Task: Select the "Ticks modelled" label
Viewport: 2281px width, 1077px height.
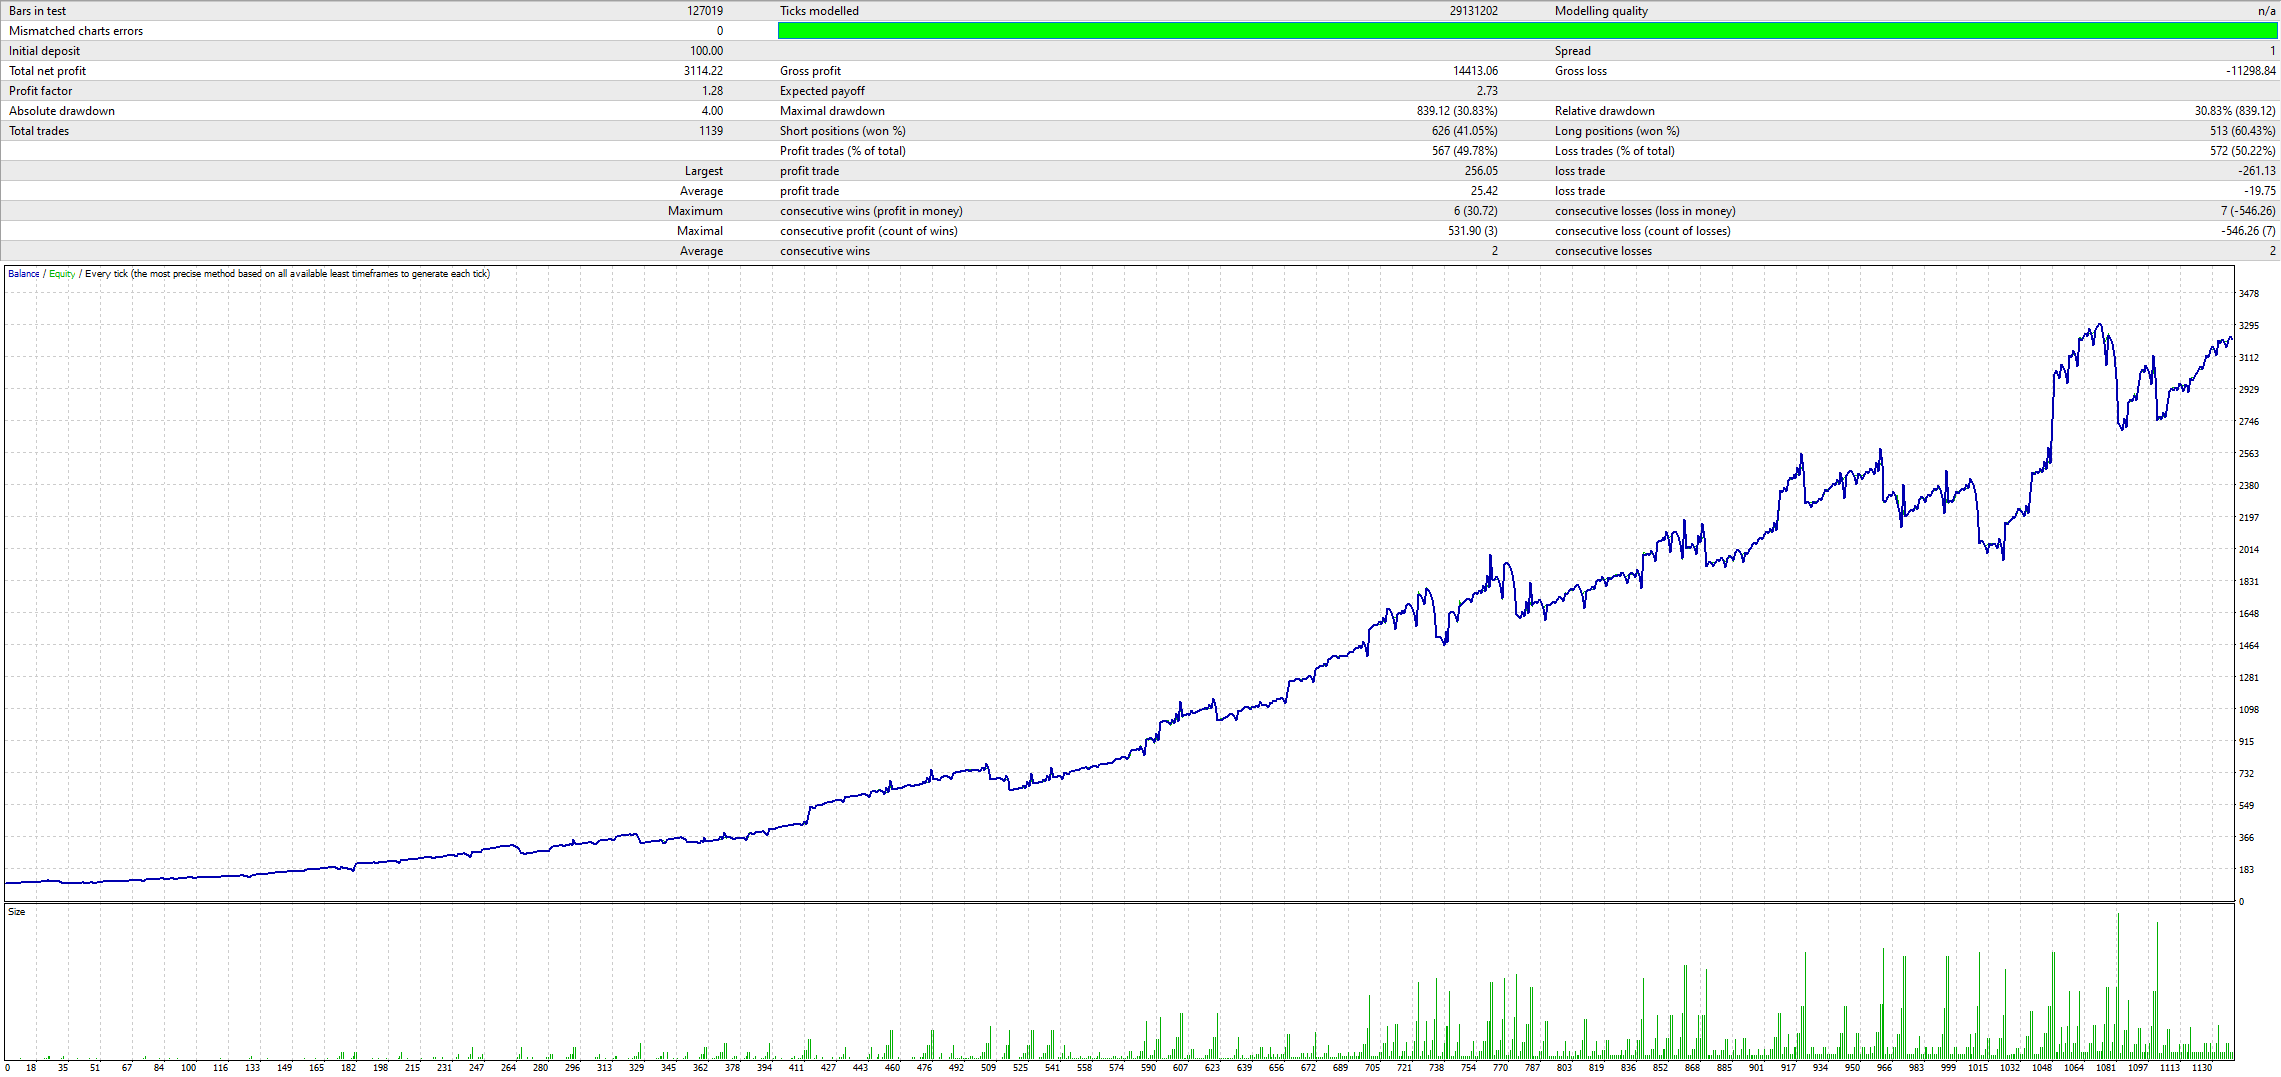Action: click(819, 11)
